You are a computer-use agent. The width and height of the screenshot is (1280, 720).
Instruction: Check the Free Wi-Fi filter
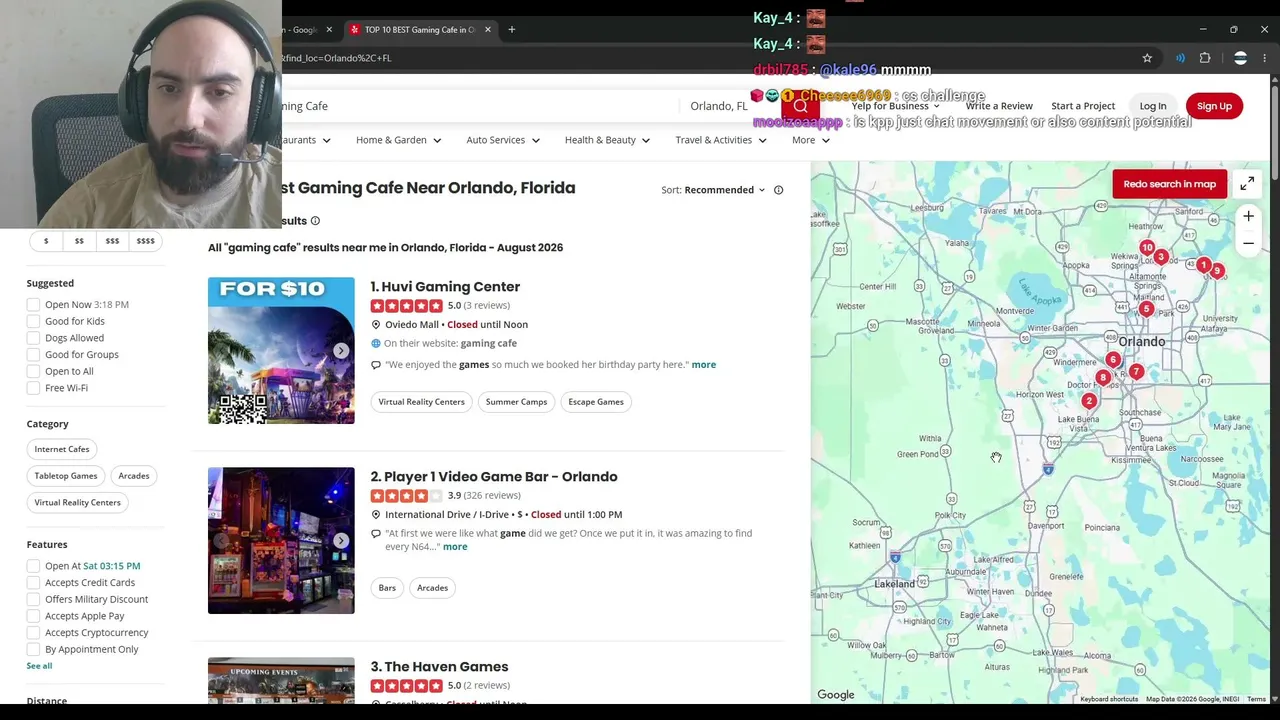click(x=33, y=388)
